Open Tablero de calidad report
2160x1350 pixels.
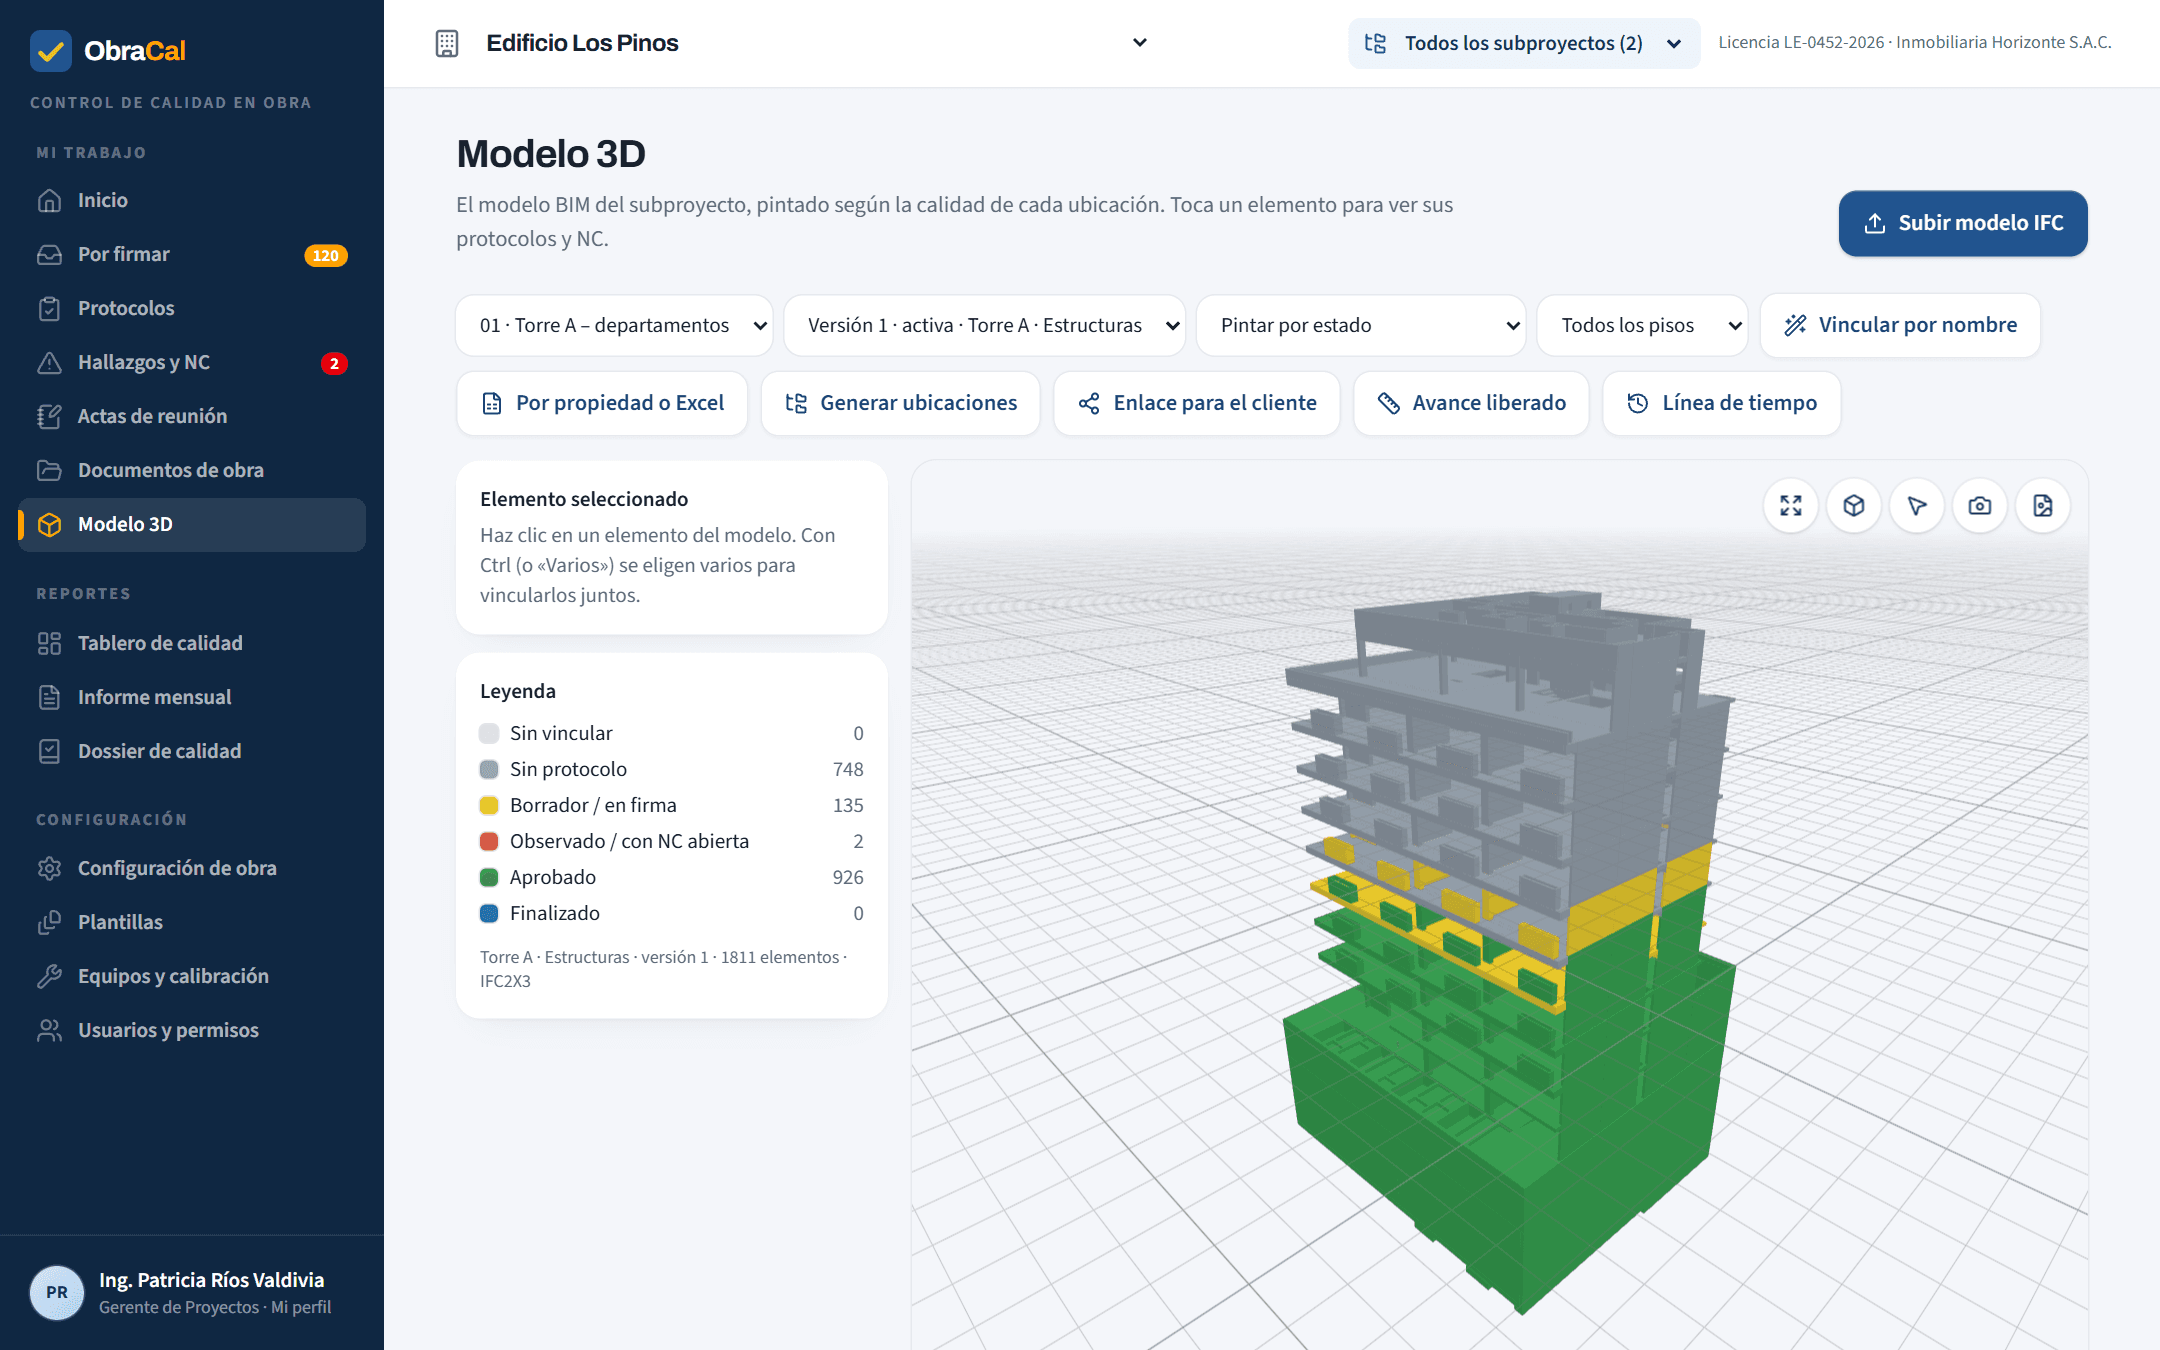click(x=192, y=643)
